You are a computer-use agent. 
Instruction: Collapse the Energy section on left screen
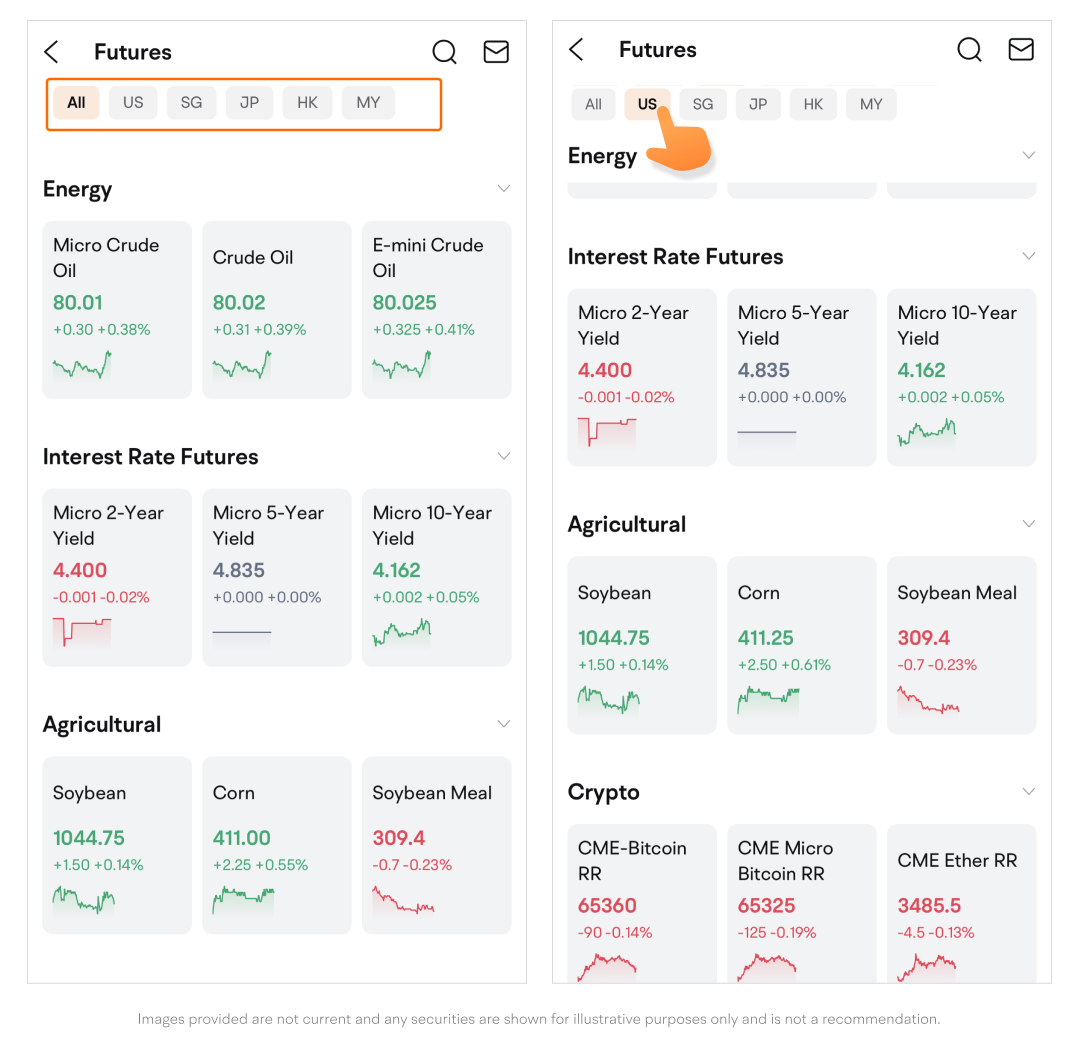tap(504, 189)
